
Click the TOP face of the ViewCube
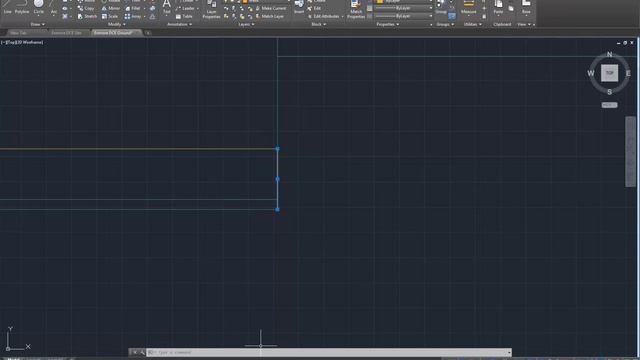609,73
